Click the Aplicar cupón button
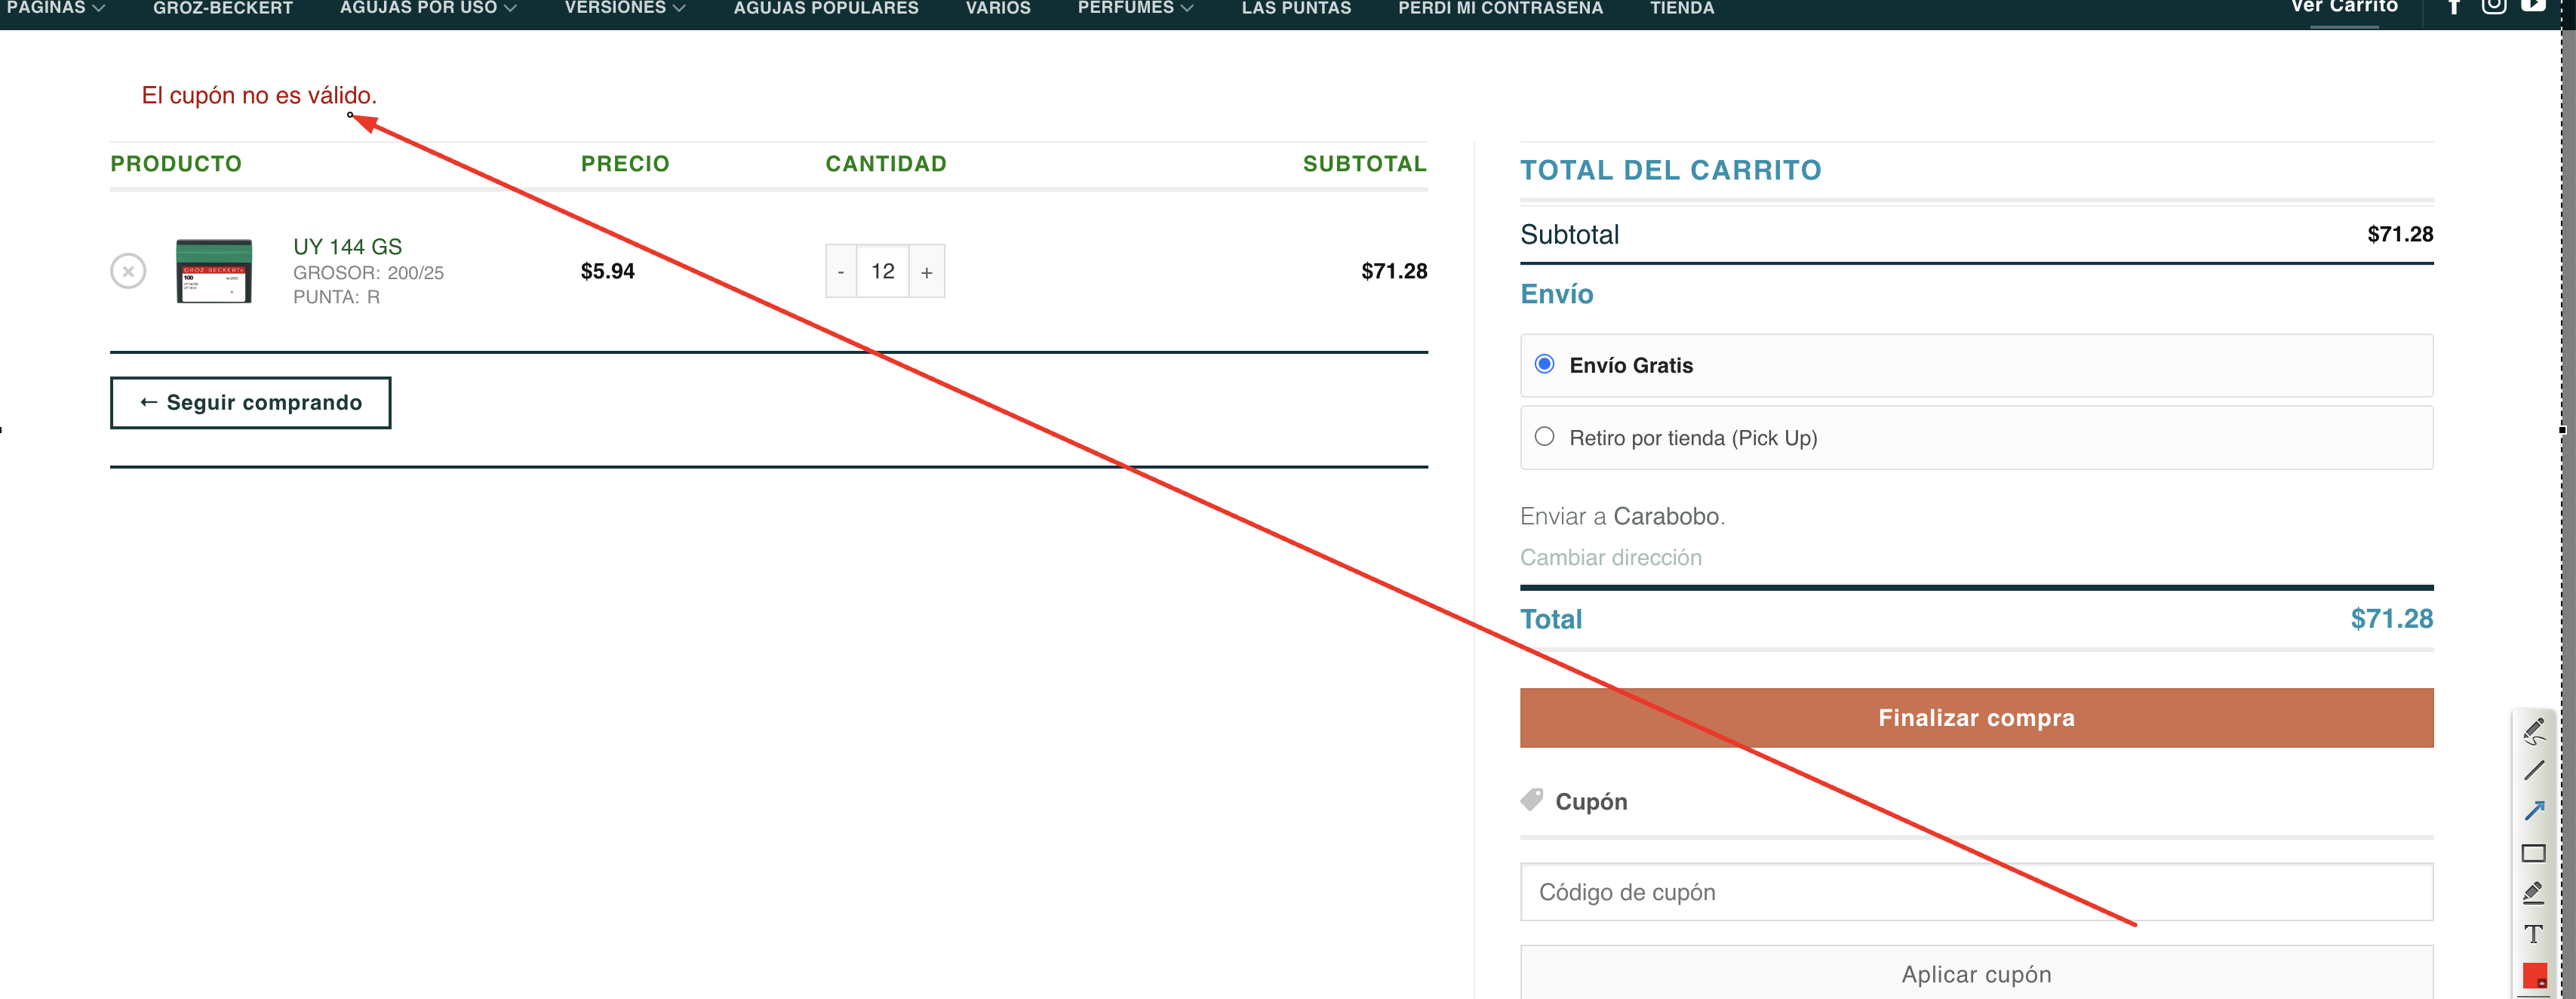The height and width of the screenshot is (999, 2576). tap(1976, 972)
